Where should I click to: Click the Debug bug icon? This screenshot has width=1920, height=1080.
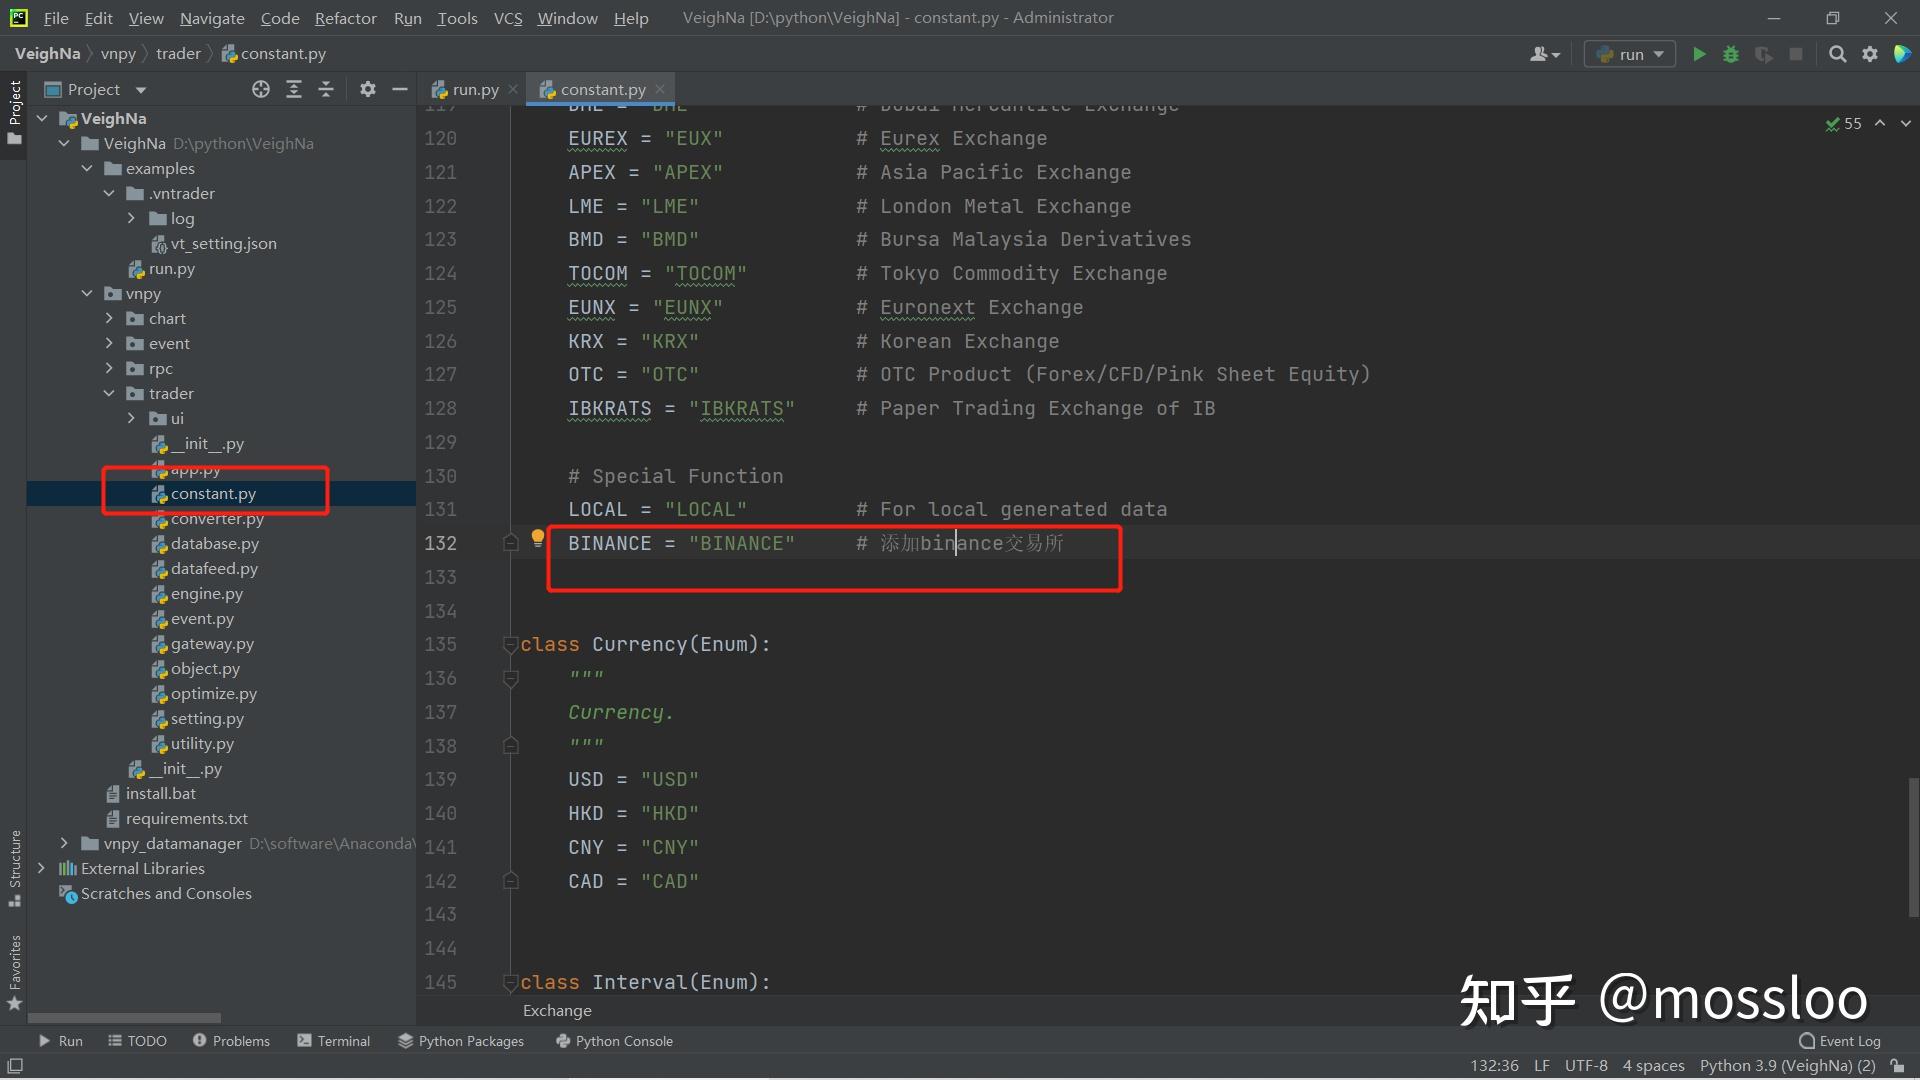[1731, 54]
